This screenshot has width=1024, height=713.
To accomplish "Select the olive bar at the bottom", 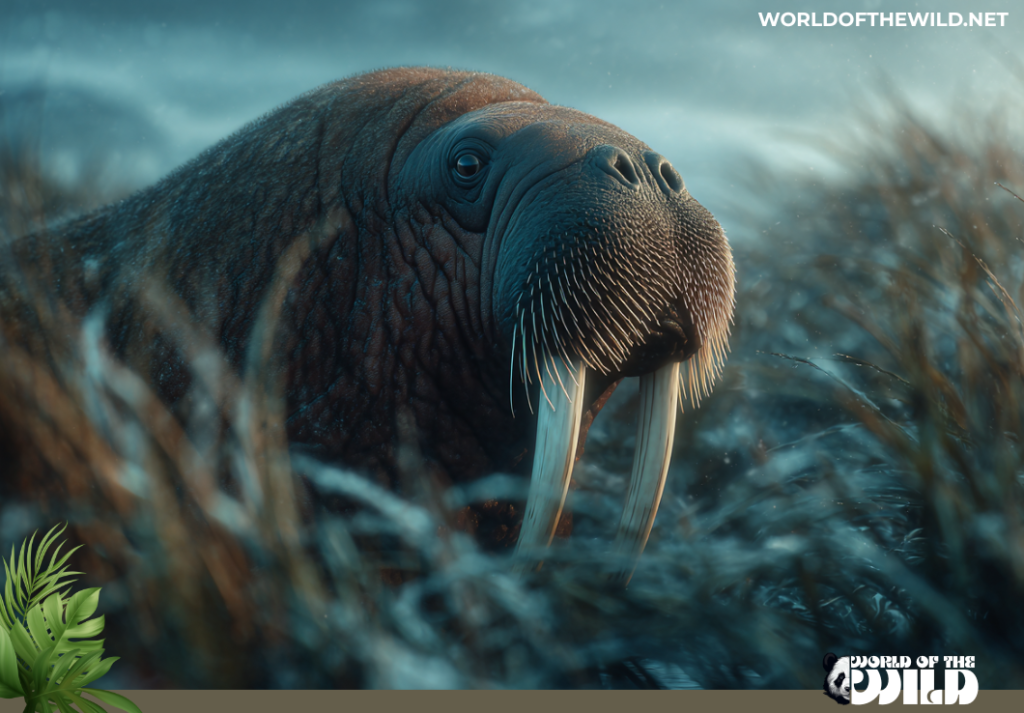I will click(400, 700).
